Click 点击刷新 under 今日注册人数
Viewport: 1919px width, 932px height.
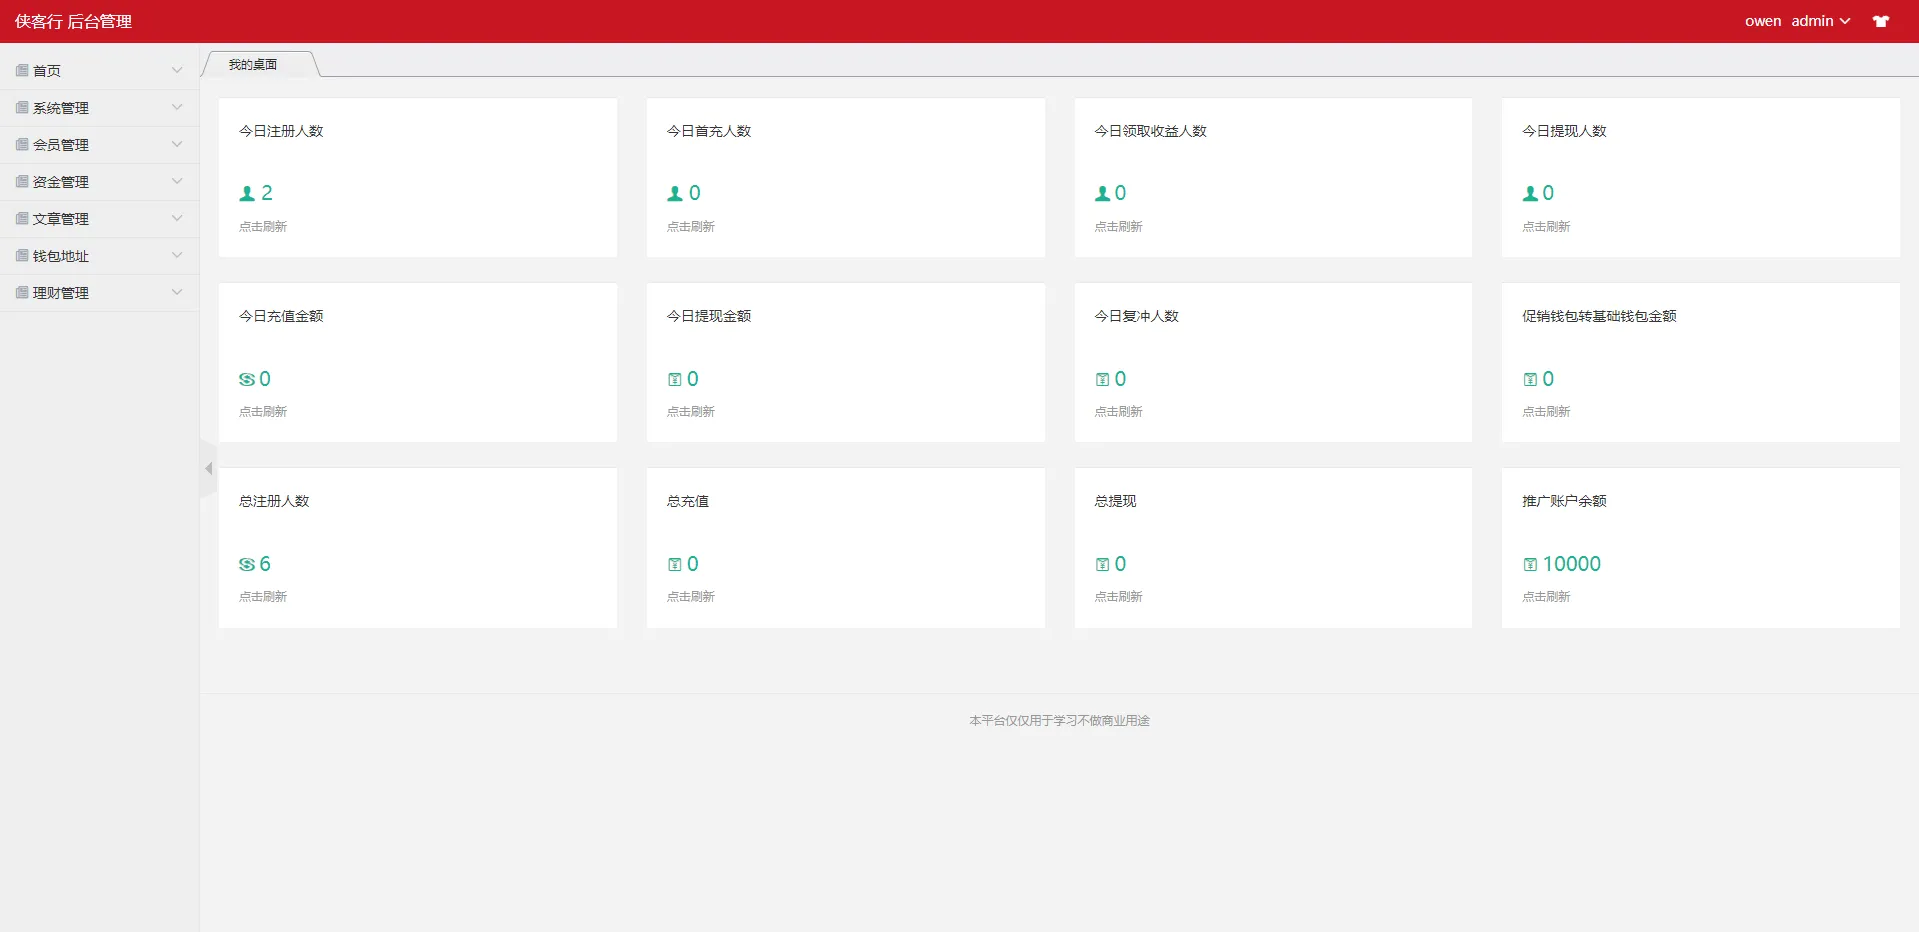coord(262,226)
